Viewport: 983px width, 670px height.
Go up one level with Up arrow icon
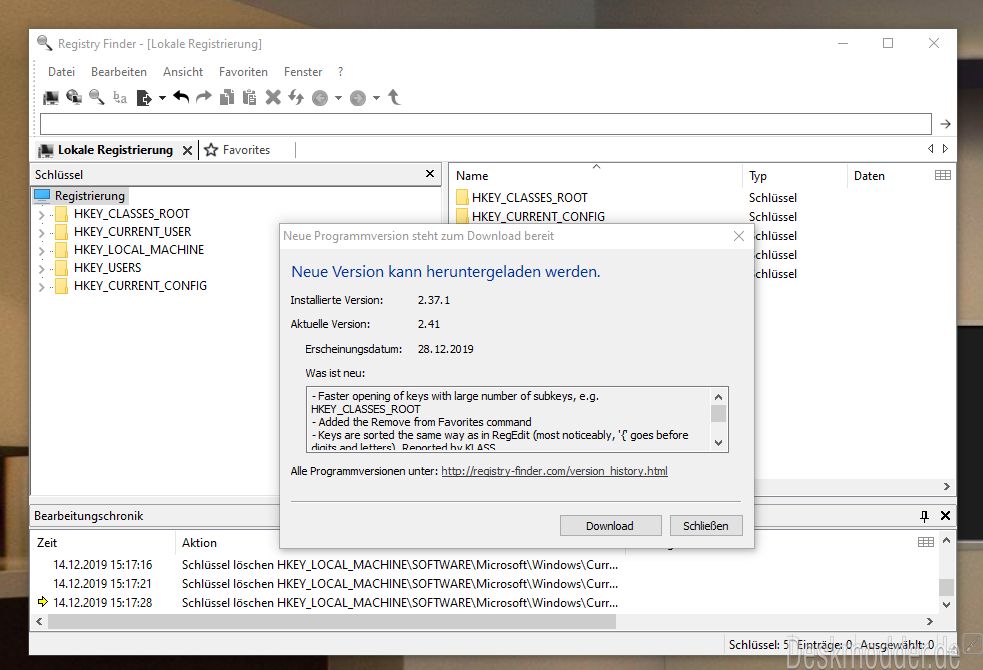point(394,97)
